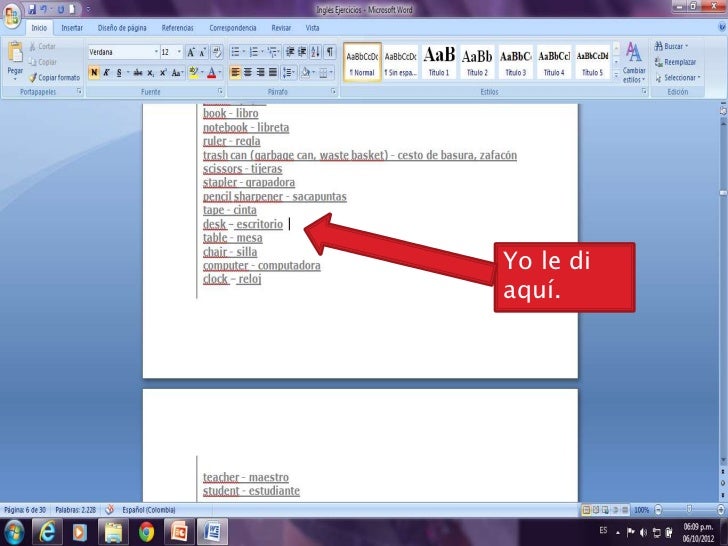Switch to Insertar tab
This screenshot has width=728, height=546.
click(72, 28)
